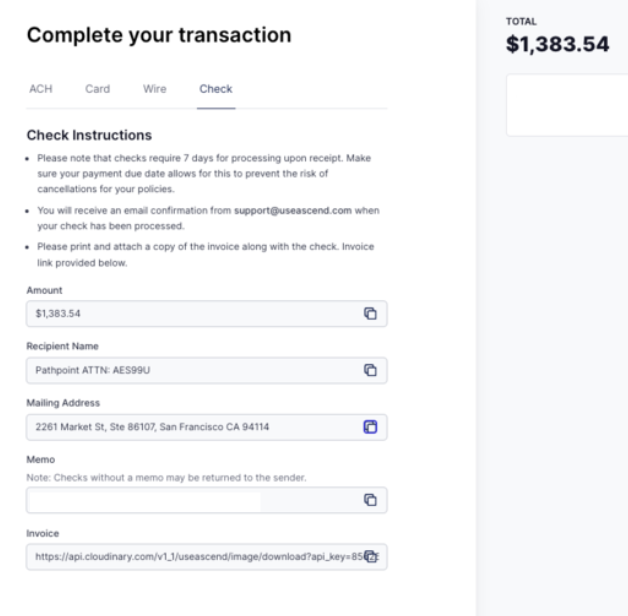The image size is (628, 616).
Task: Select the Wire tab
Action: 156,89
